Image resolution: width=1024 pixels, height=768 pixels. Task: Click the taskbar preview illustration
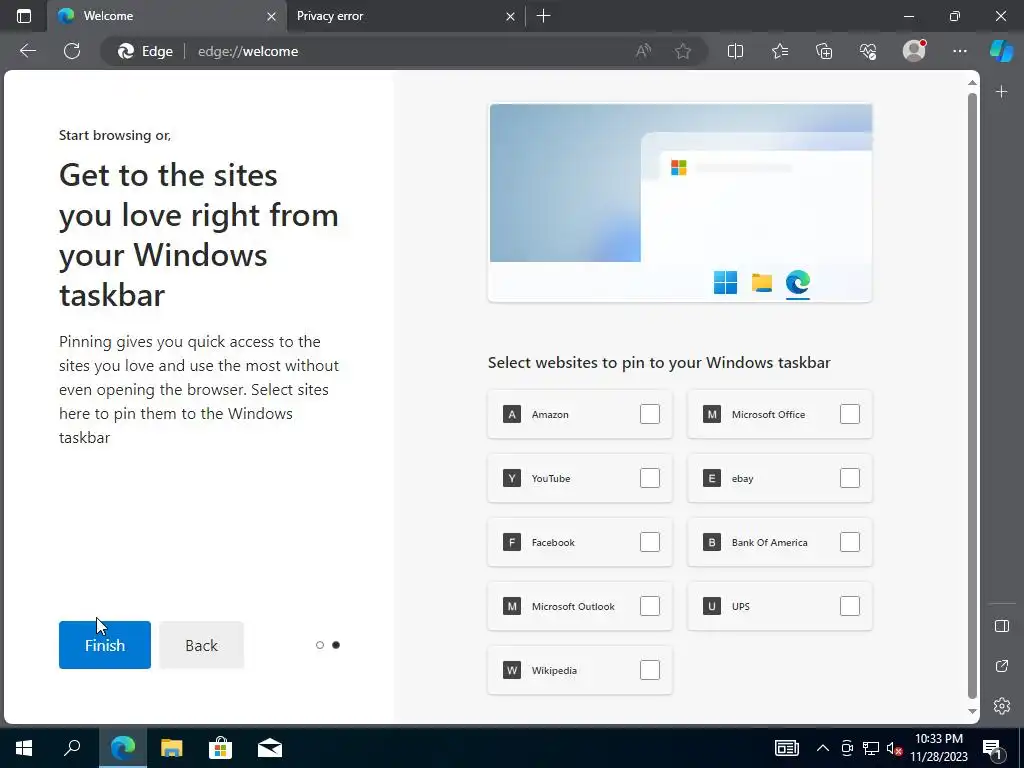(x=680, y=202)
